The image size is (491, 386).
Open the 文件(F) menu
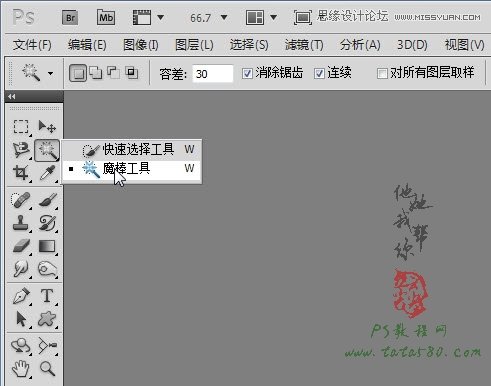(x=32, y=45)
